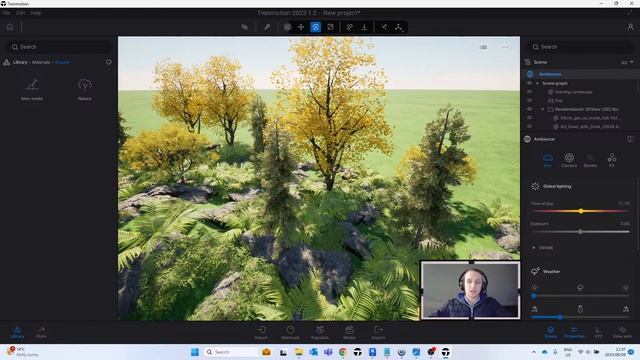Open the File menu
This screenshot has height=360, width=640.
coord(6,13)
